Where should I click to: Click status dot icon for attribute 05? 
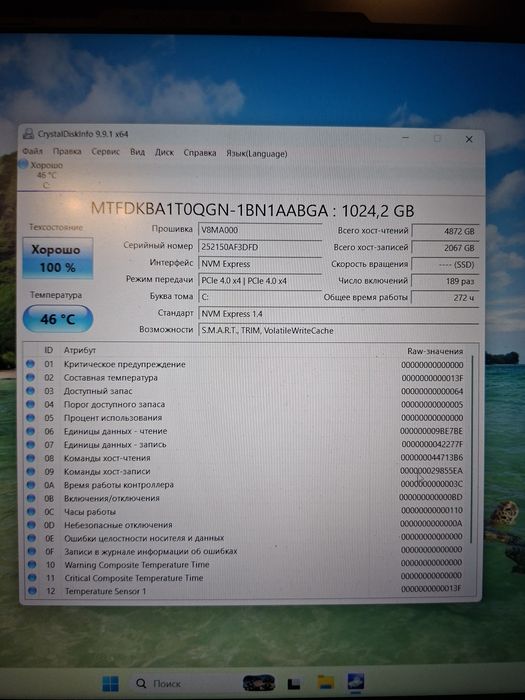pyautogui.click(x=30, y=417)
